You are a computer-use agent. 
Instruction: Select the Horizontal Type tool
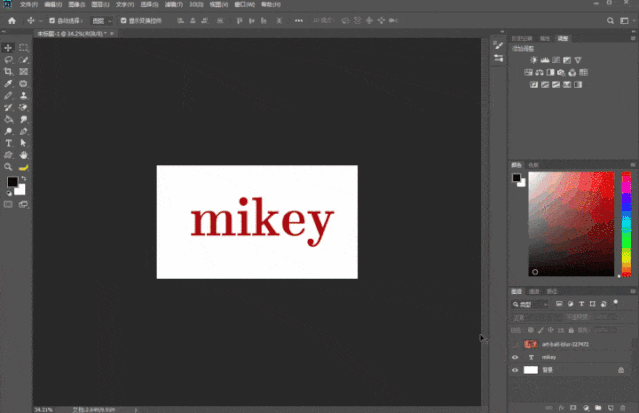(x=8, y=143)
